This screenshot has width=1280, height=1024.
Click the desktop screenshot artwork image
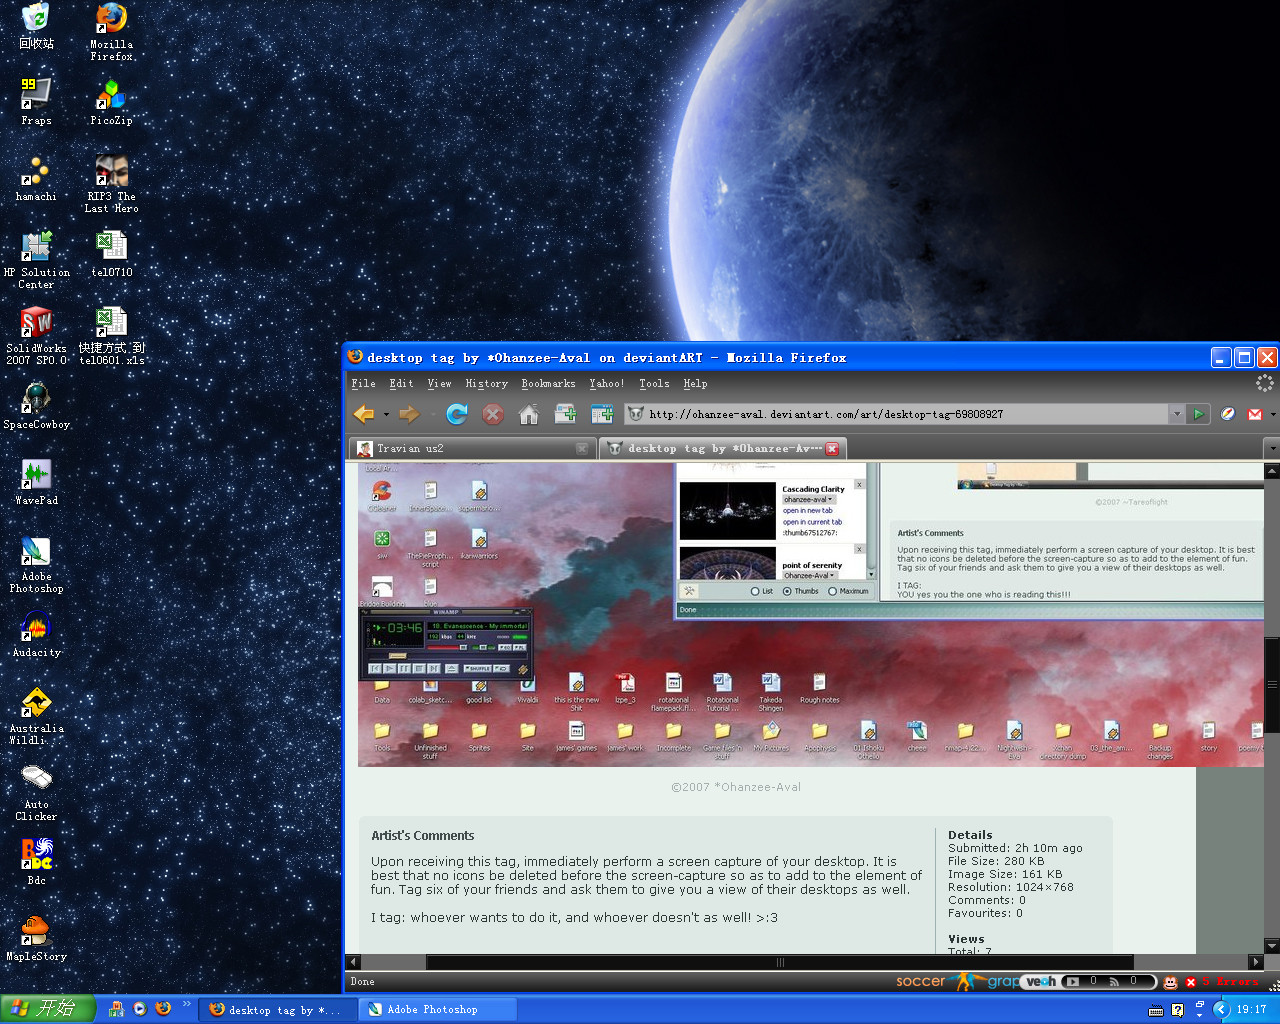pyautogui.click(x=810, y=615)
